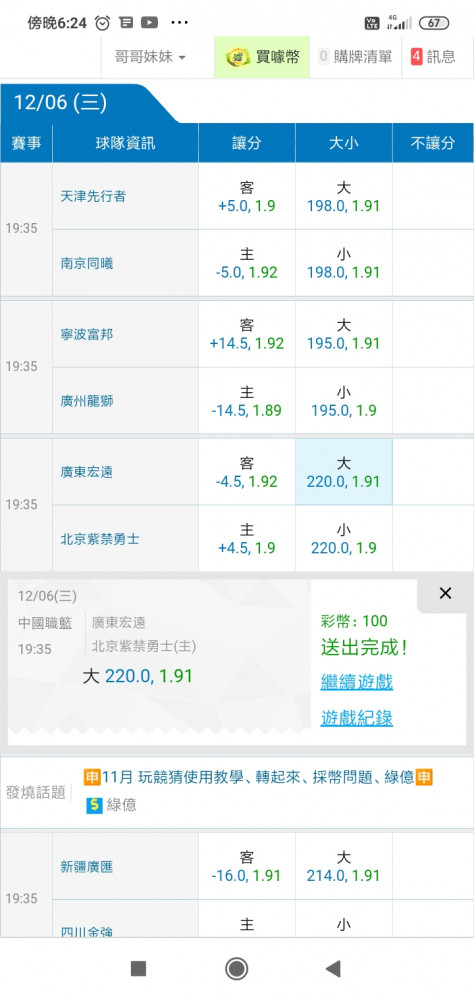Viewport: 474px width, 1000px height.
Task: Tap the Android home circle button
Action: (x=237, y=969)
